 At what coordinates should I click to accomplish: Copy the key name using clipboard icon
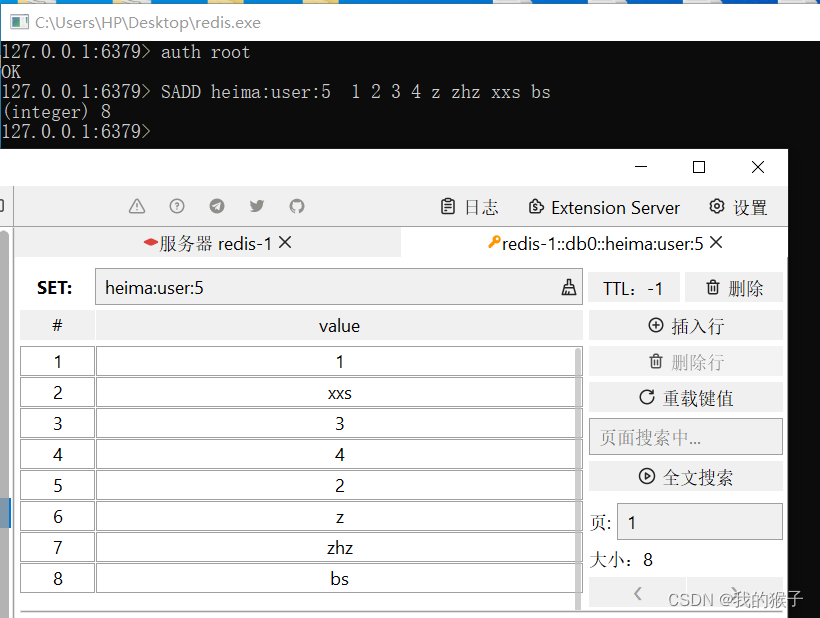coord(569,287)
